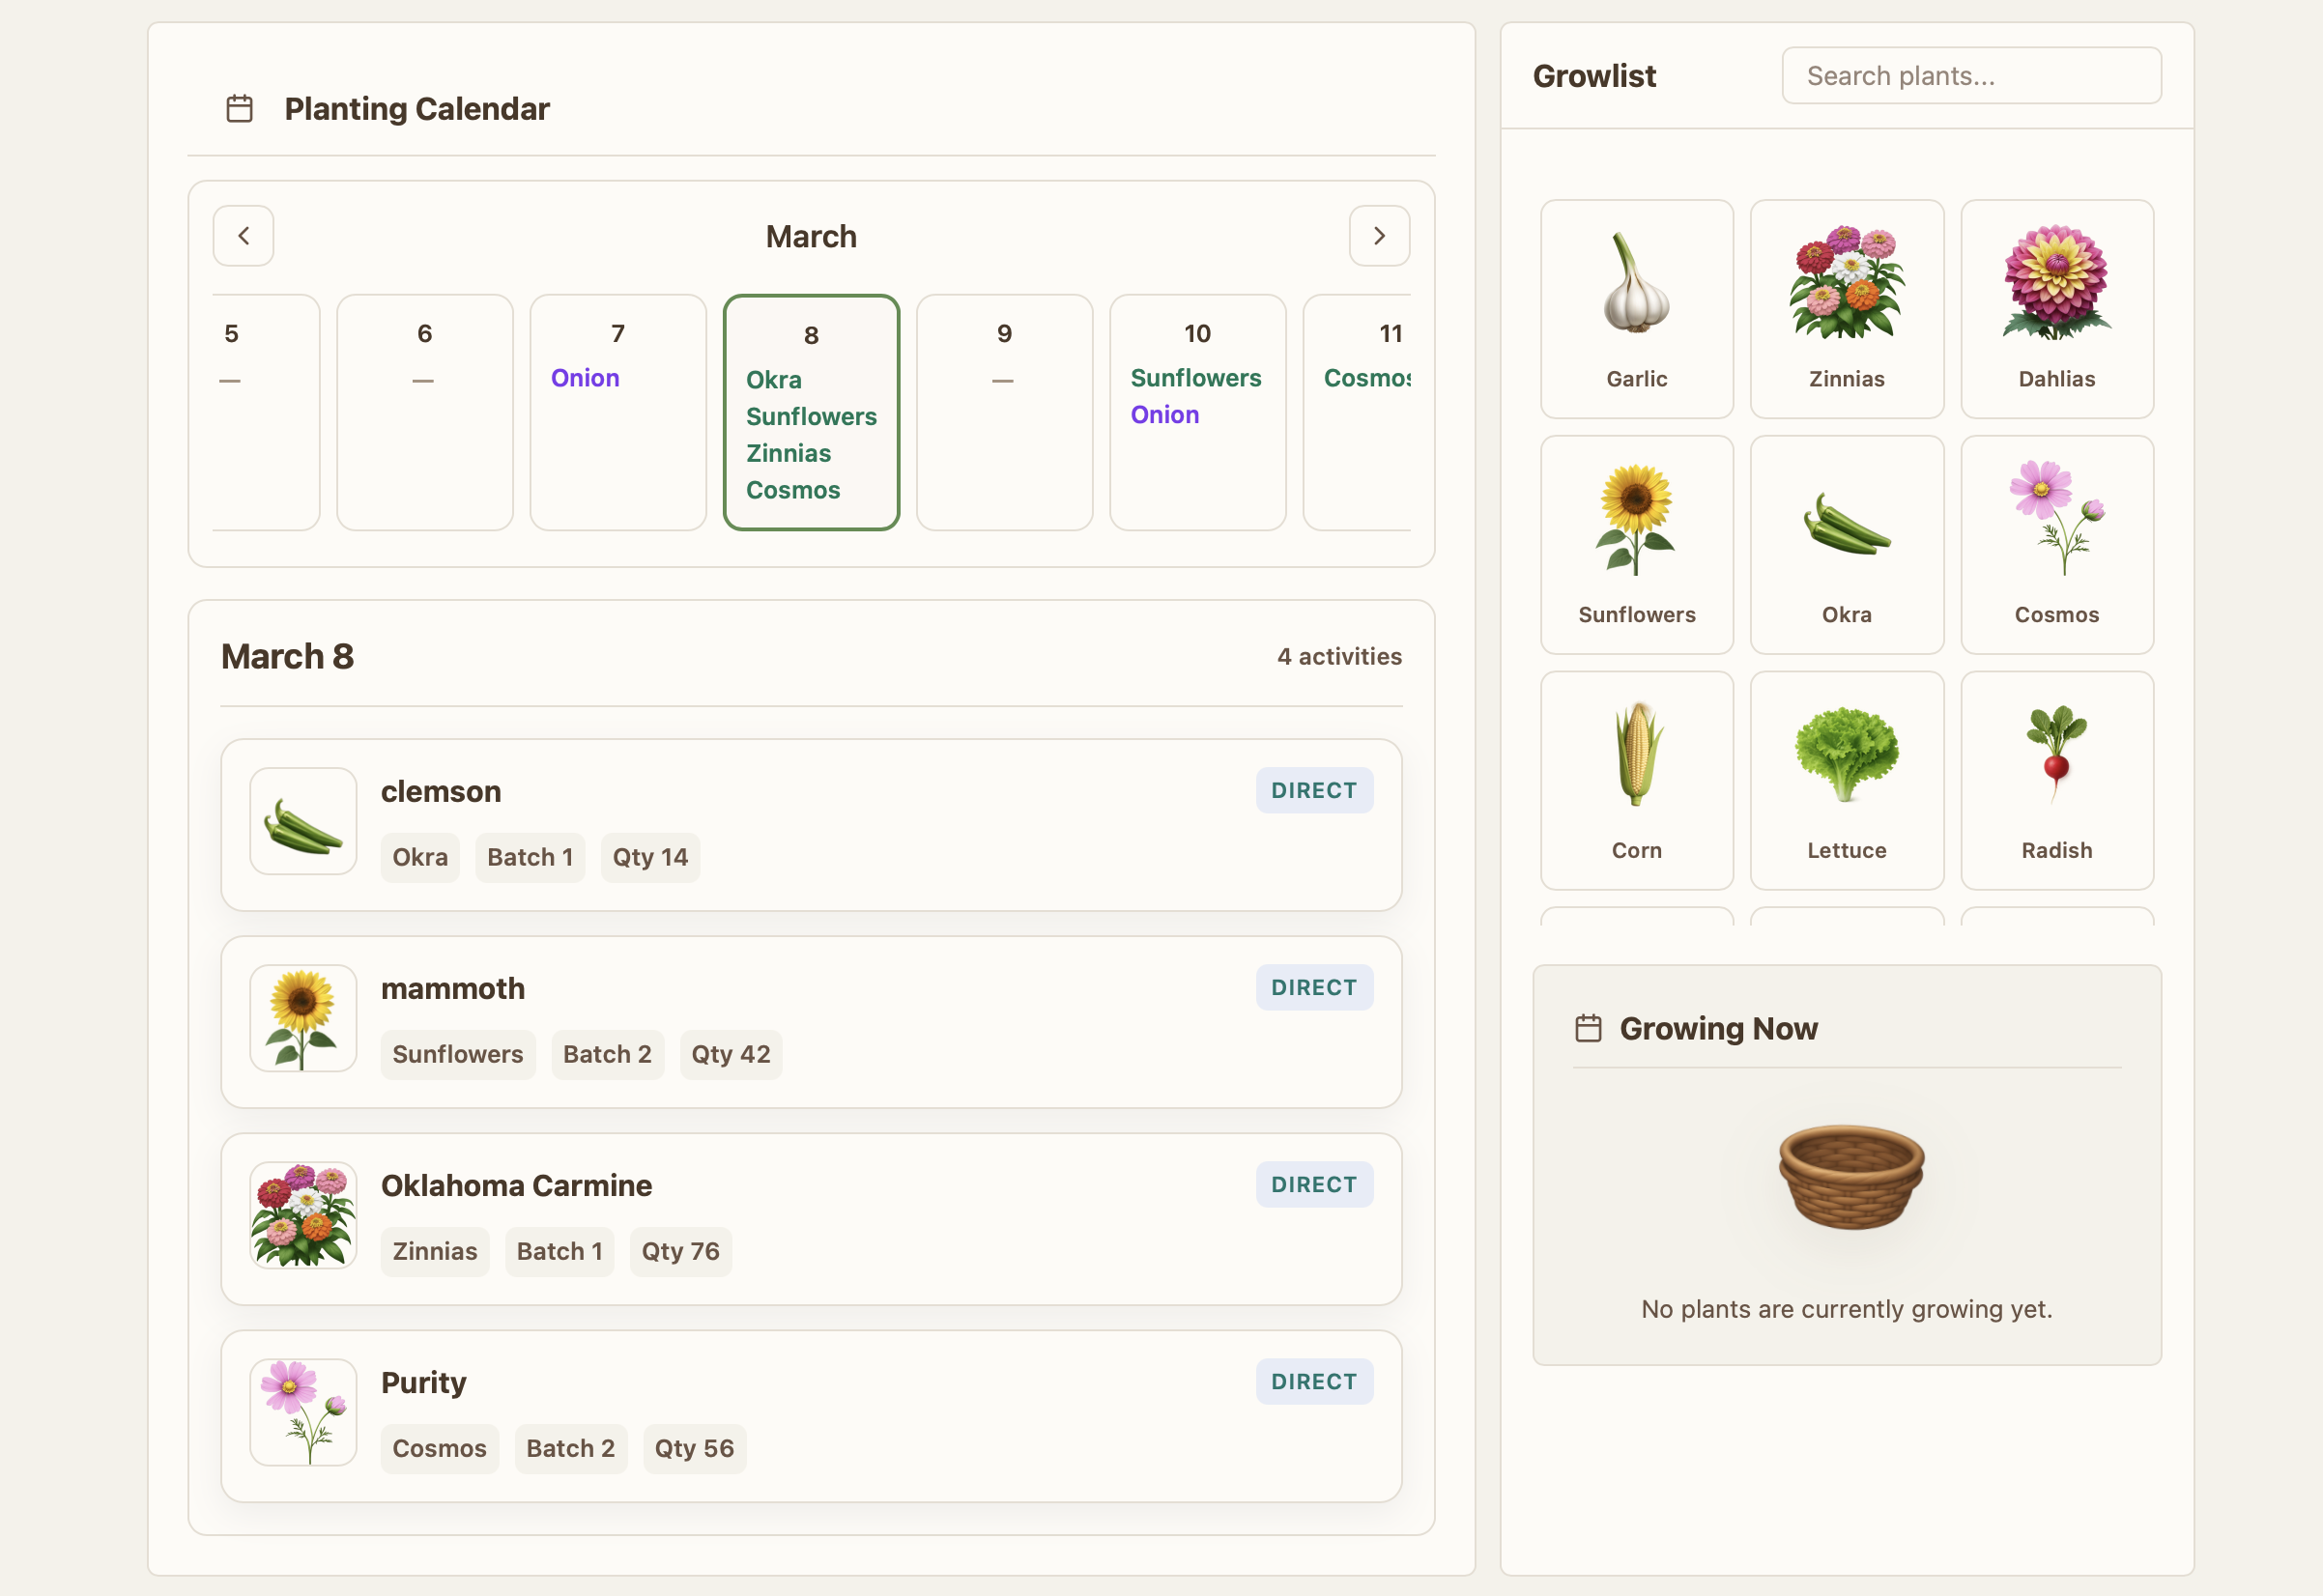Go to previous month with left chevron

click(244, 236)
